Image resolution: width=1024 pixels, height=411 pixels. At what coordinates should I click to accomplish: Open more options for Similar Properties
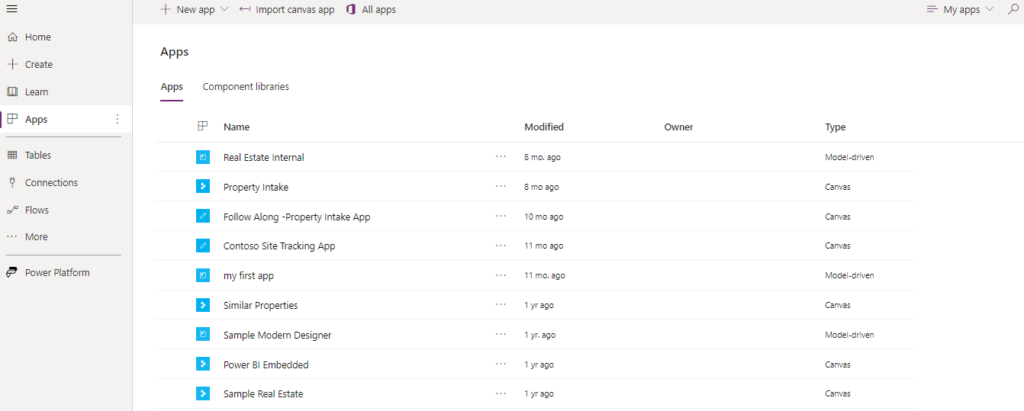click(501, 304)
